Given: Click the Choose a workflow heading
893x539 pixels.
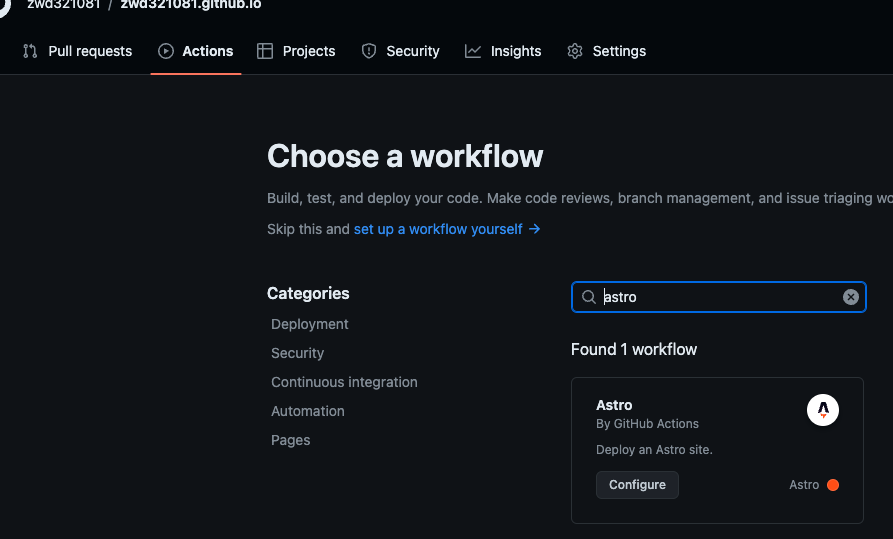Looking at the screenshot, I should tap(405, 156).
